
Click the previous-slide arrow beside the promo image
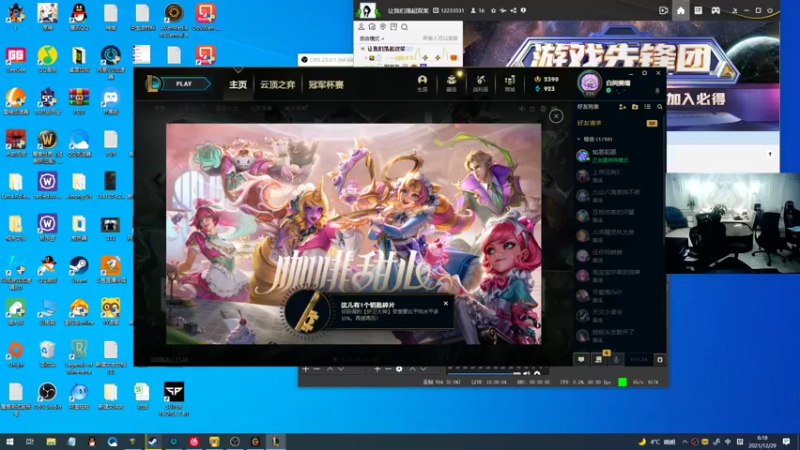coord(157,180)
